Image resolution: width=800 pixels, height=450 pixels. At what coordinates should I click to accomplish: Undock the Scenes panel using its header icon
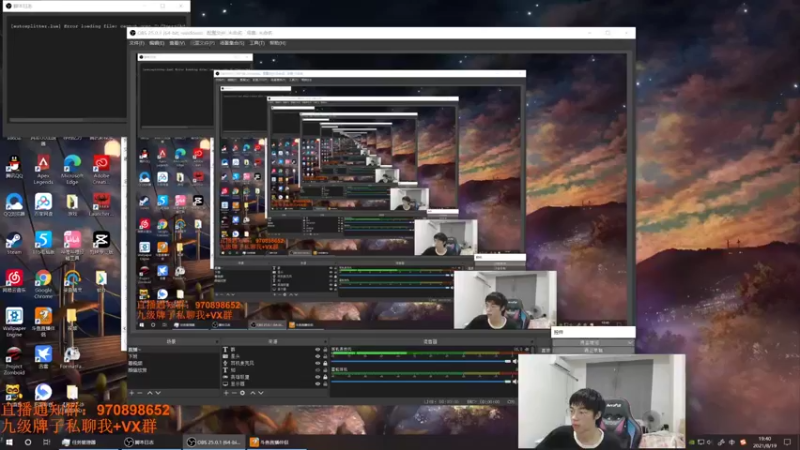click(217, 341)
